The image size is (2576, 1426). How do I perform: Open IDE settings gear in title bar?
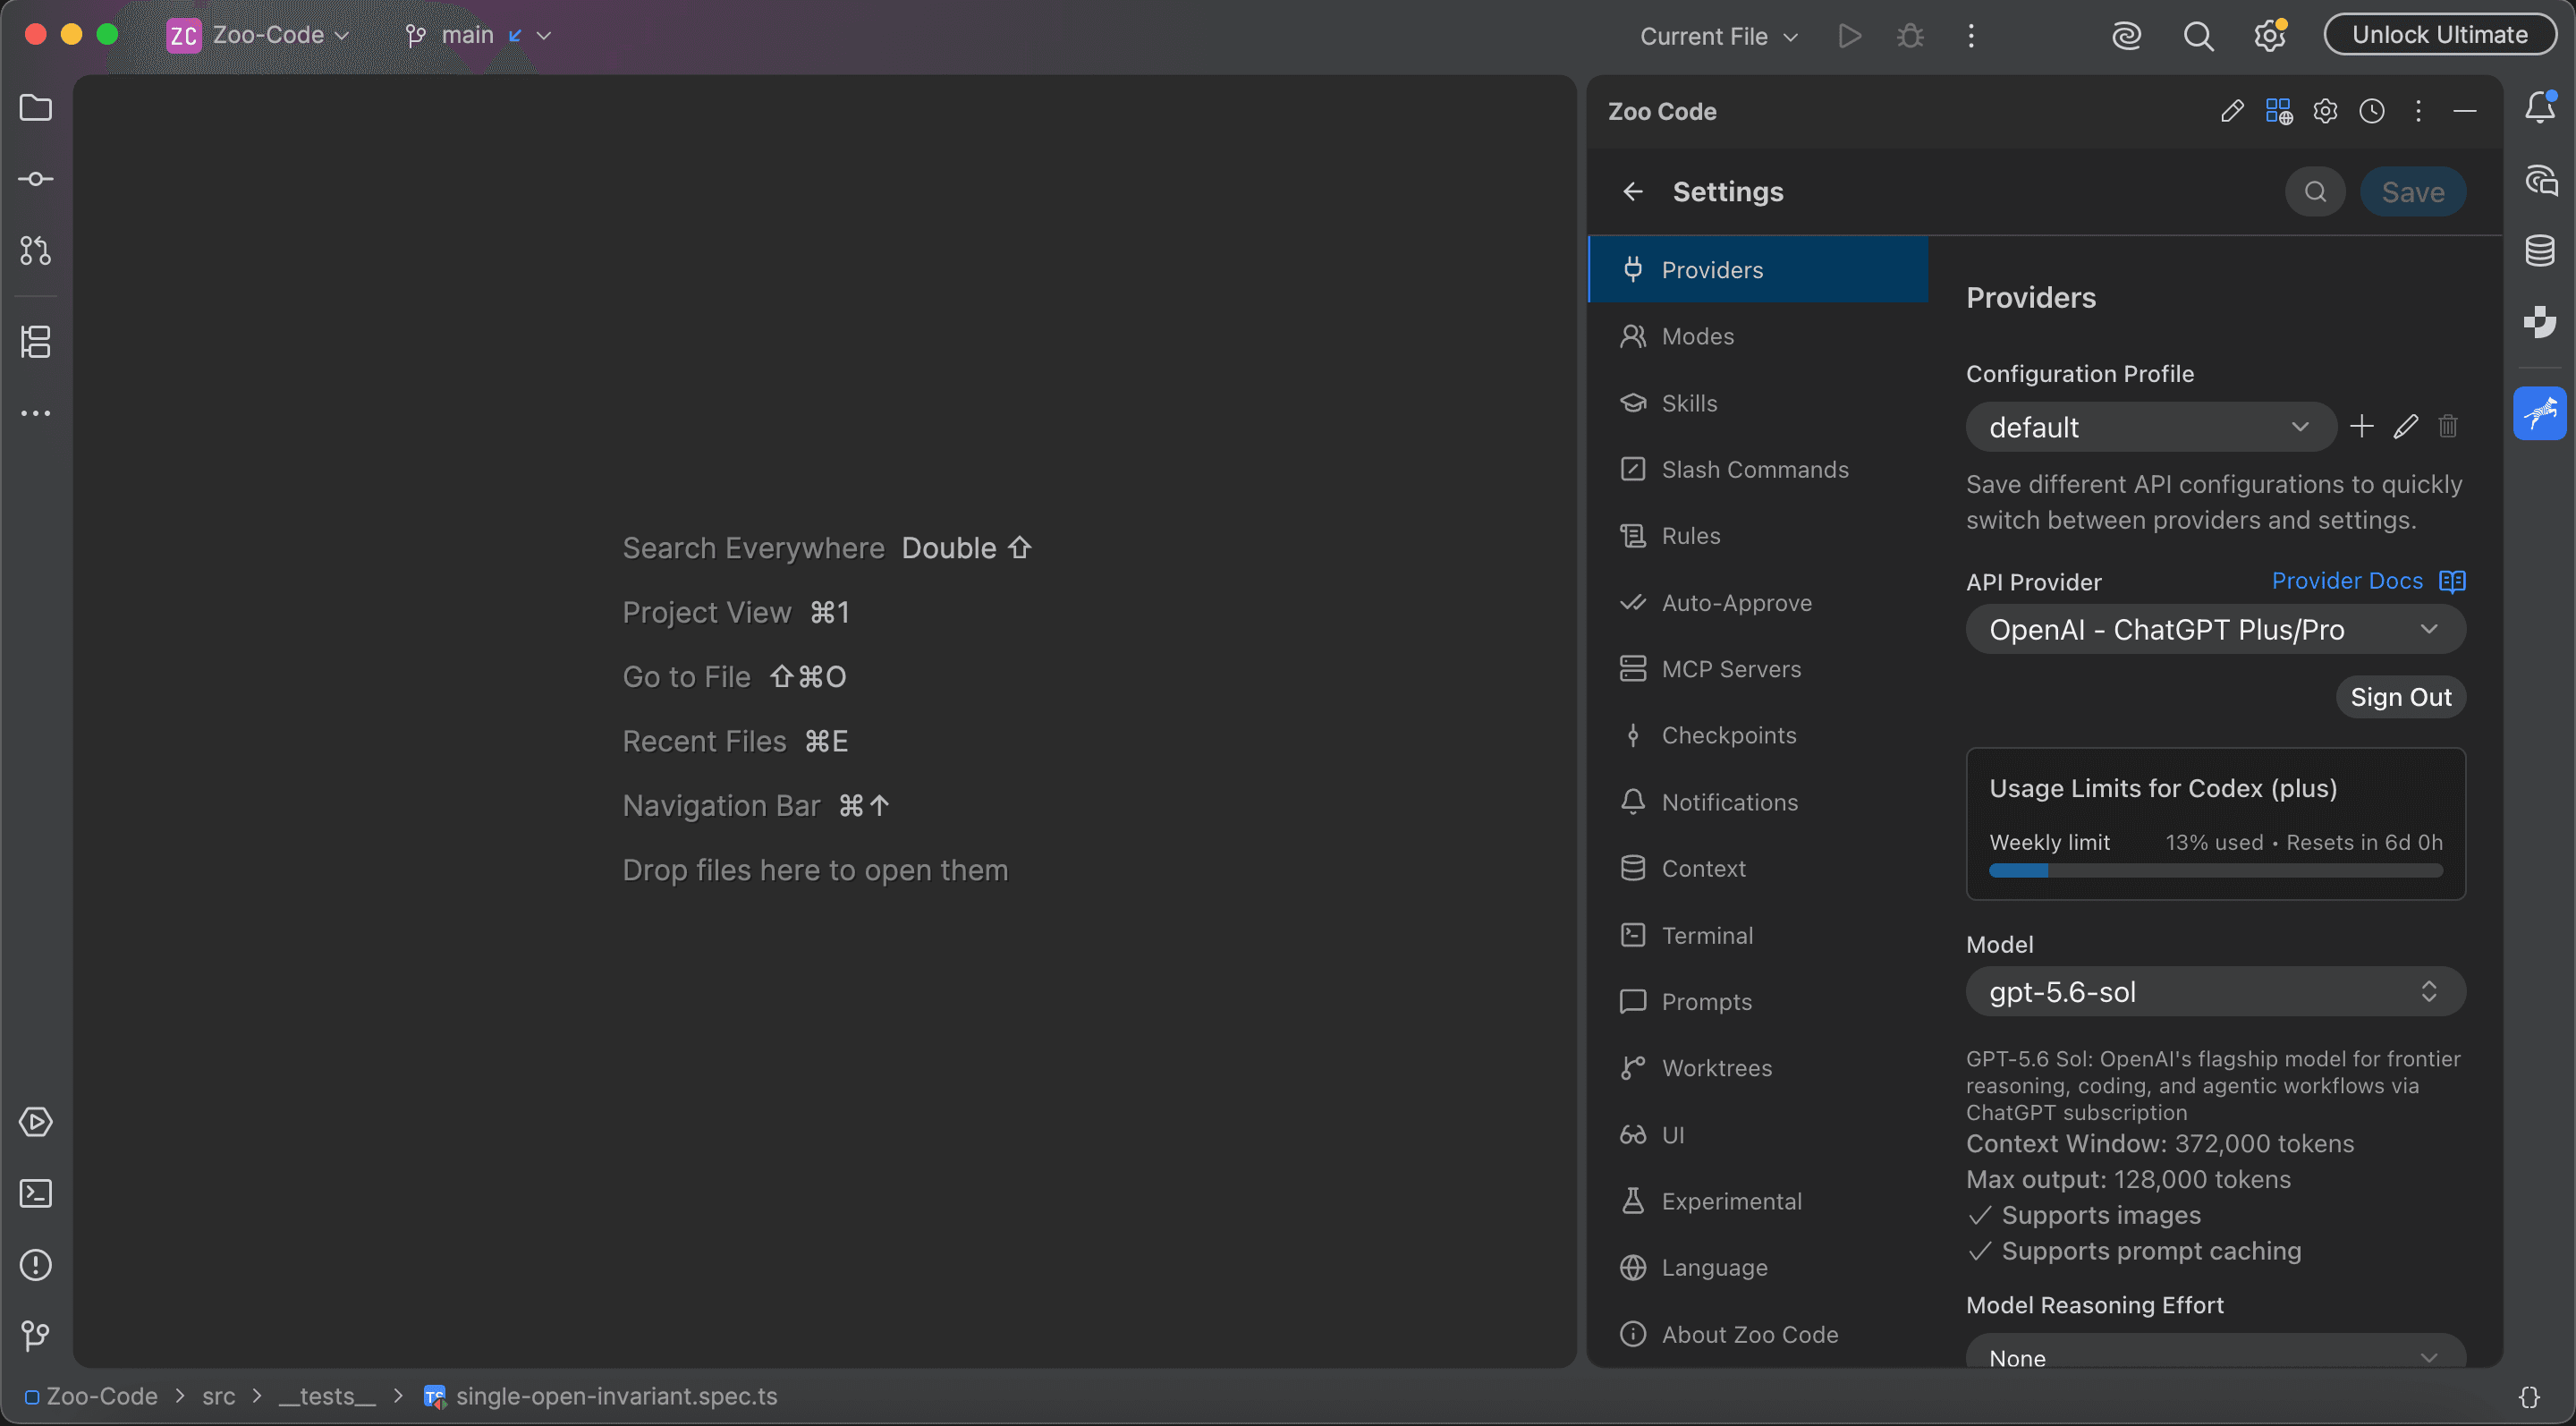[x=2270, y=36]
